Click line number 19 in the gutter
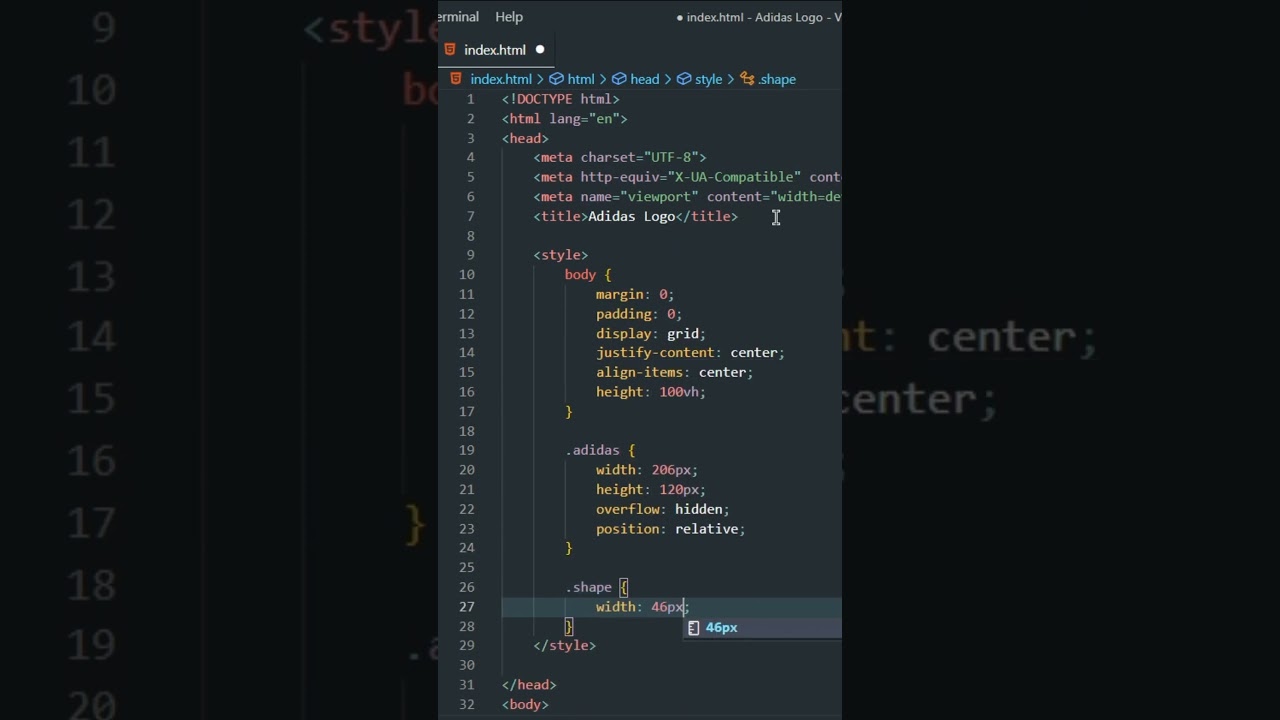The width and height of the screenshot is (1280, 720). coord(467,450)
